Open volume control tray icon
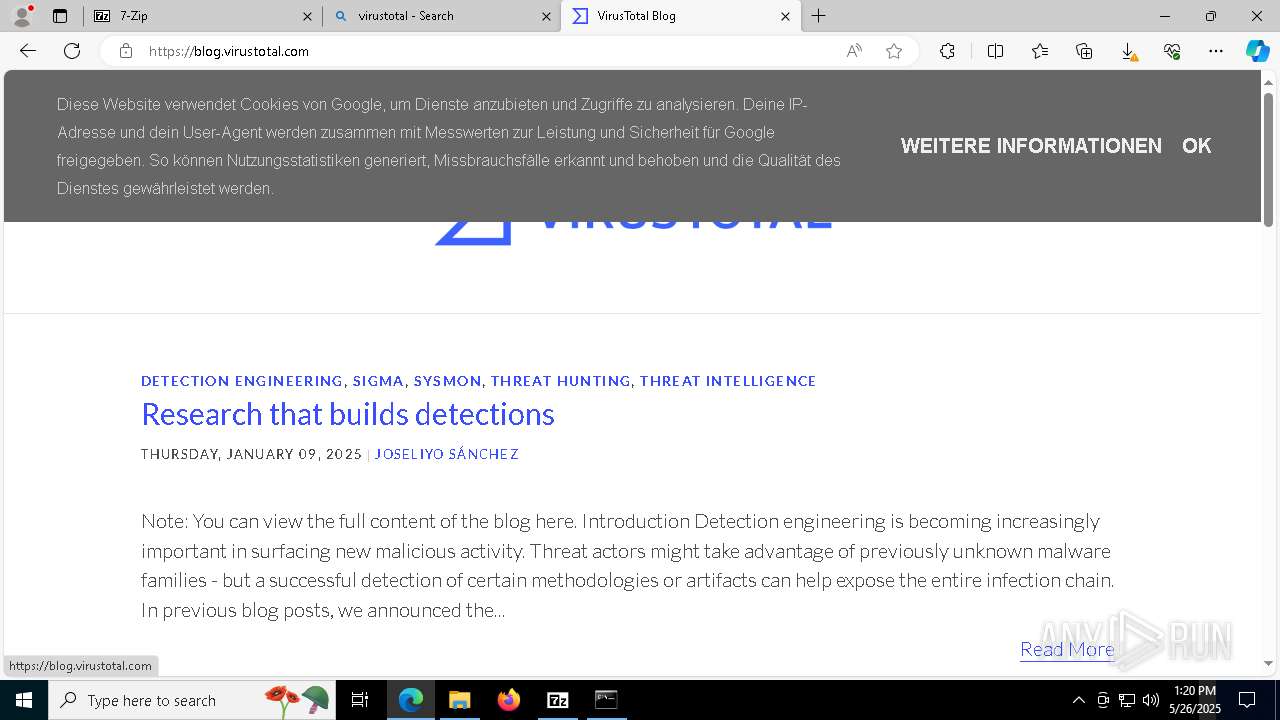Image resolution: width=1280 pixels, height=720 pixels. coord(1151,700)
